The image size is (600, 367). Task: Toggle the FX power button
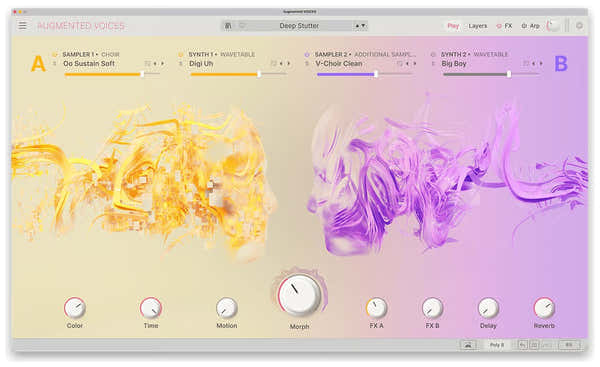[x=499, y=26]
